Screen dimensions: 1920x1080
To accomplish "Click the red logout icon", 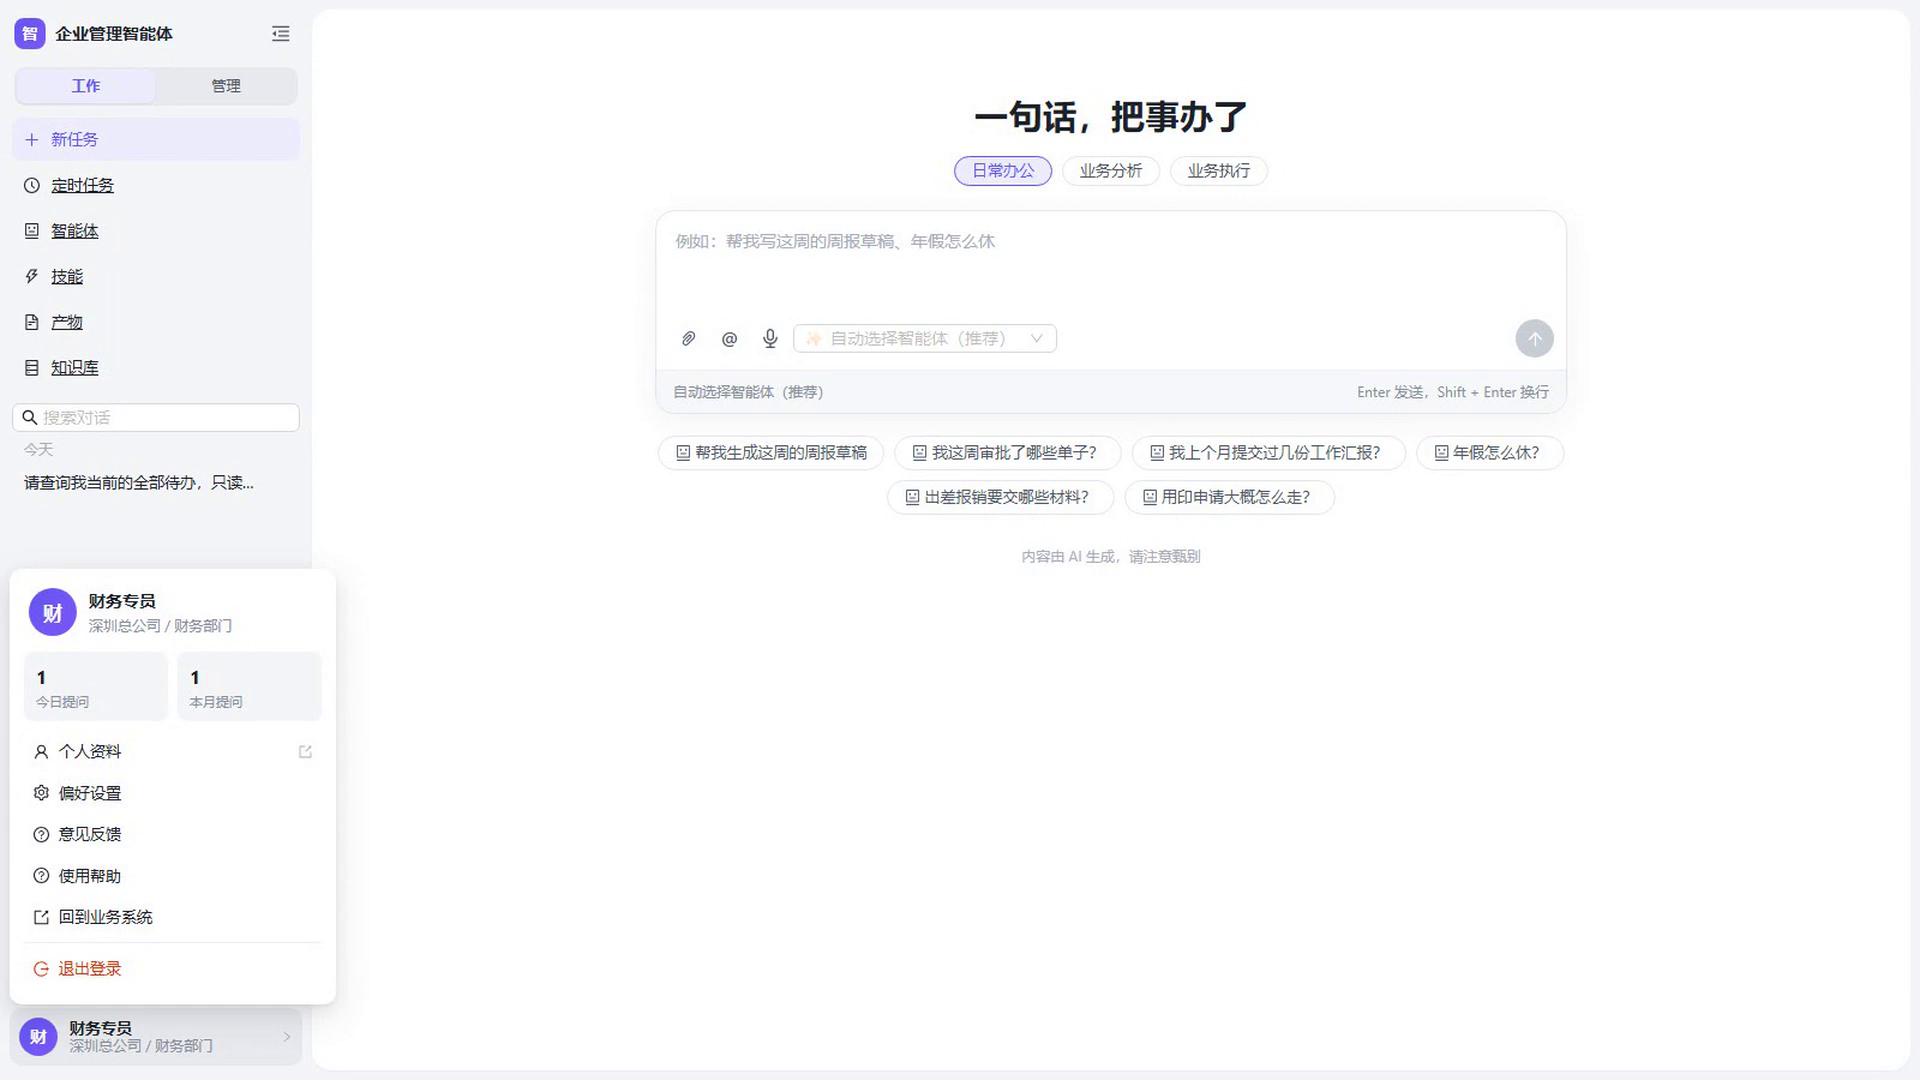I will (x=41, y=969).
